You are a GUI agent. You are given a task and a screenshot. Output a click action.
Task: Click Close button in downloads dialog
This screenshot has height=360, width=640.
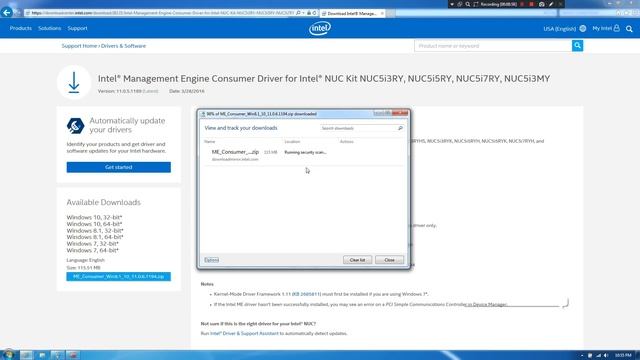click(389, 260)
